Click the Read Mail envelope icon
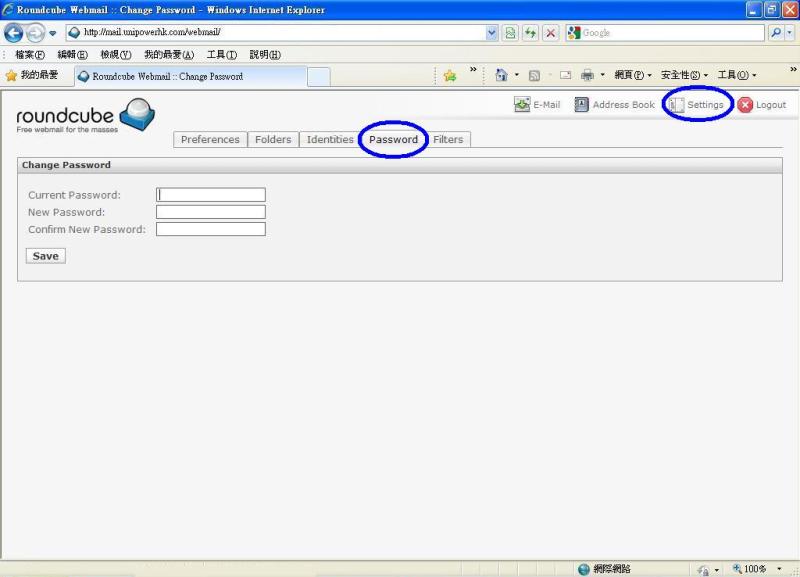Viewport: 800px width, 577px height. coord(565,76)
